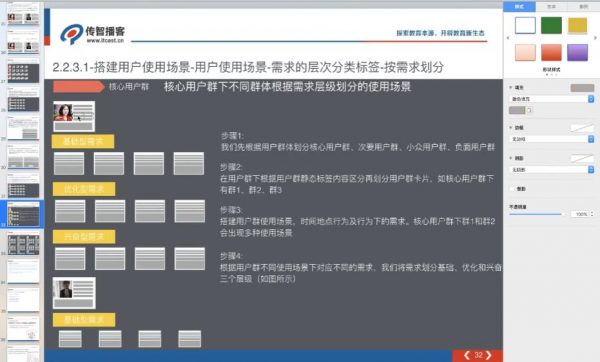Select the yellow 优化型需求 label
The width and height of the screenshot is (600, 362).
pyautogui.click(x=83, y=189)
